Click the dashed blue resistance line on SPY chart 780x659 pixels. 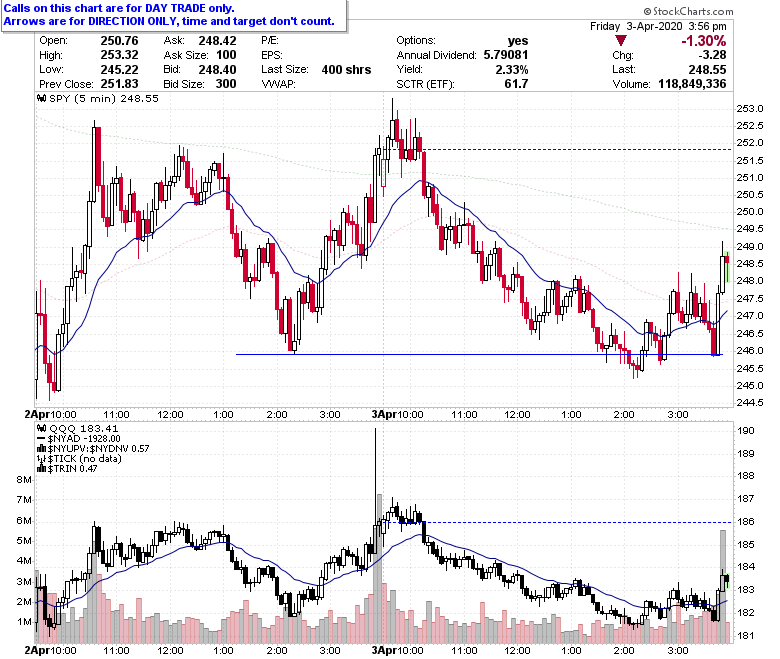(x=557, y=149)
